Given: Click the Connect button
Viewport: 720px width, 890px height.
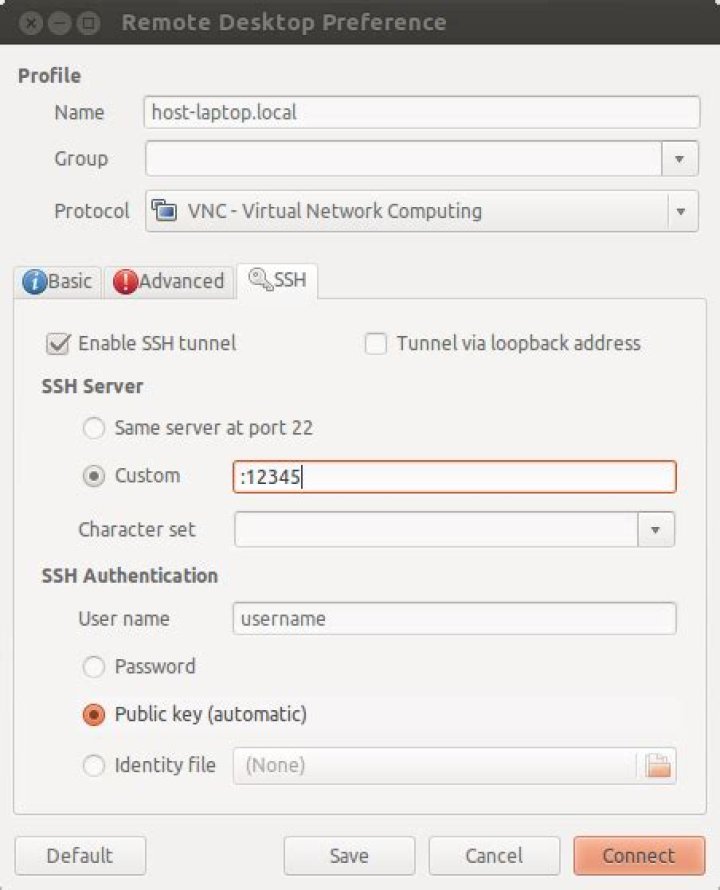Looking at the screenshot, I should pos(639,855).
